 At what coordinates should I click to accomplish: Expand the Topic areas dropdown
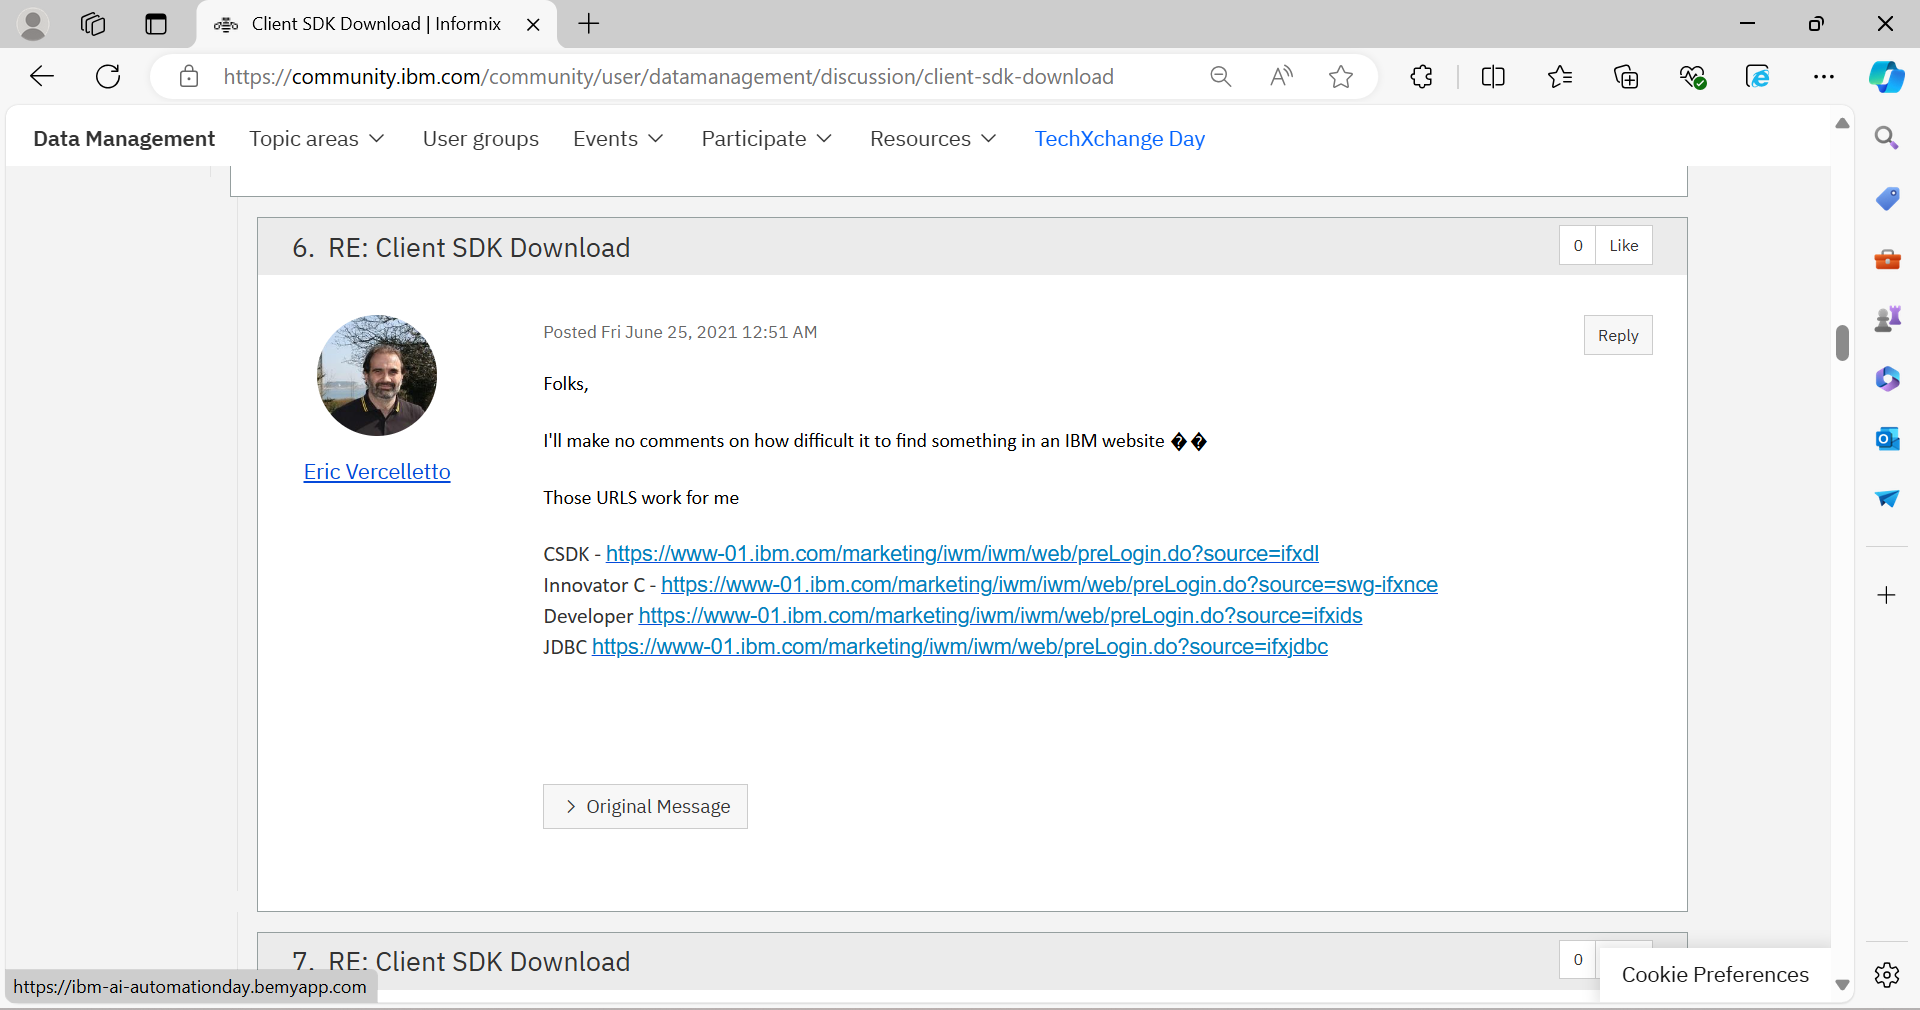317,139
